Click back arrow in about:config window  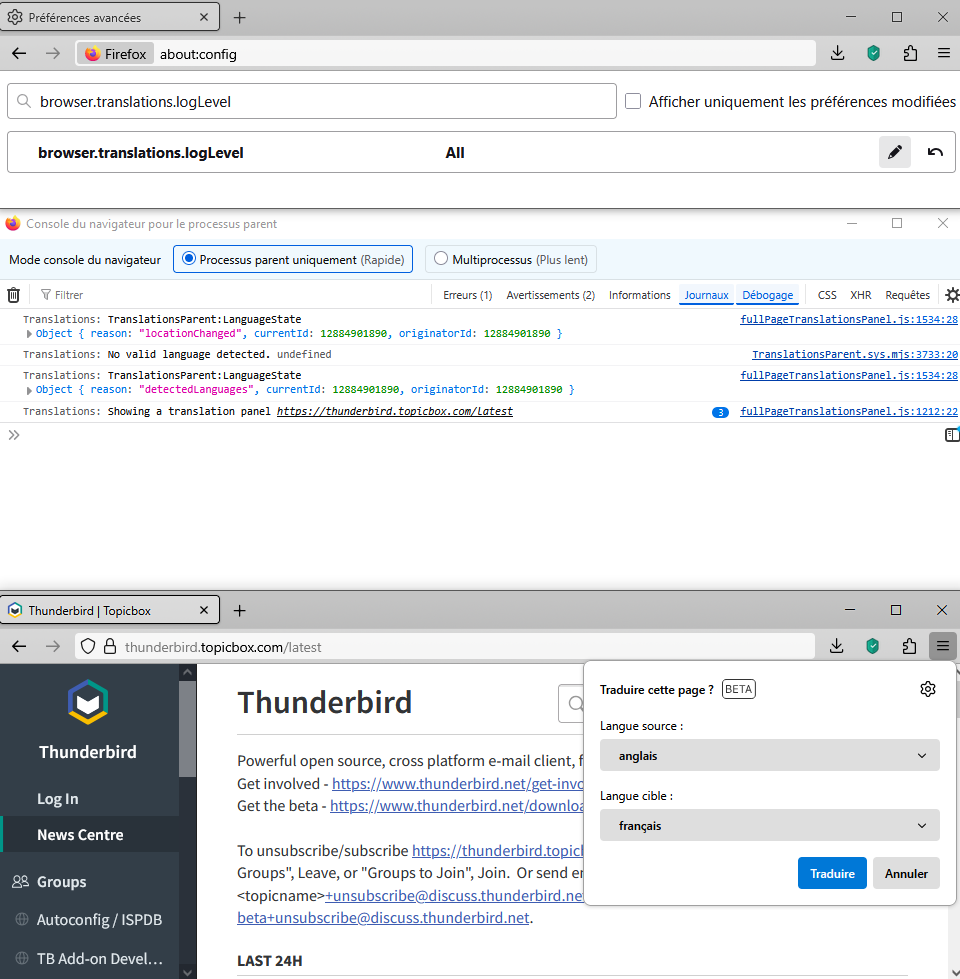[19, 54]
